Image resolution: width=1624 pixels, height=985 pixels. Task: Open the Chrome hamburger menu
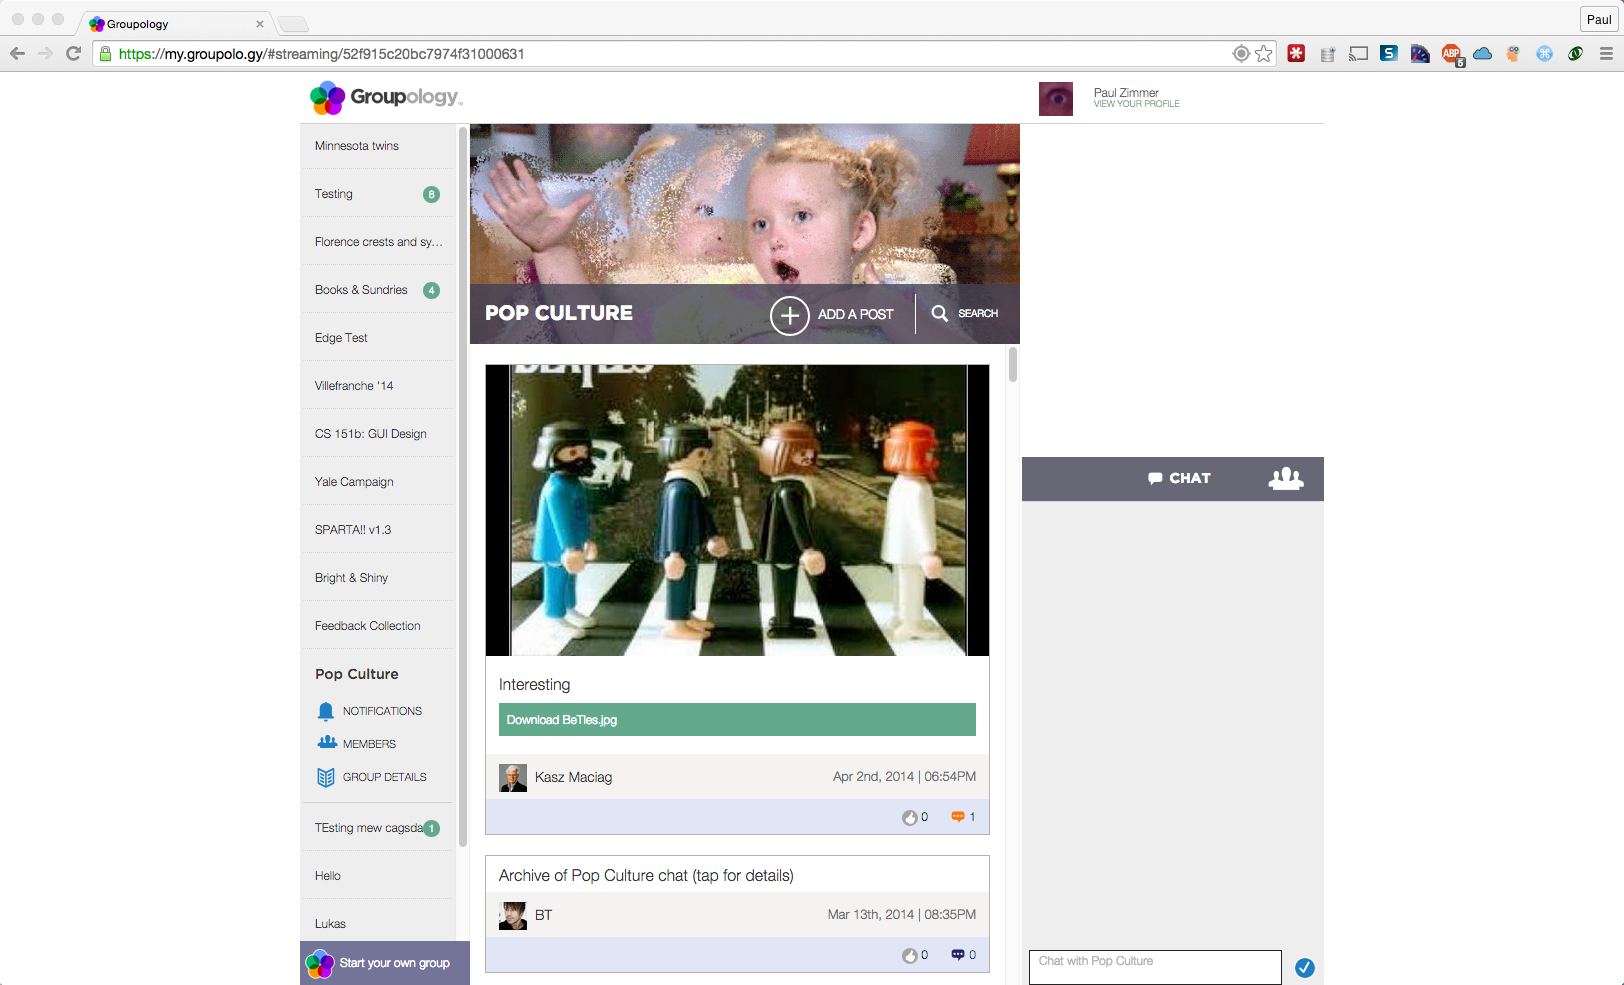pyautogui.click(x=1606, y=54)
